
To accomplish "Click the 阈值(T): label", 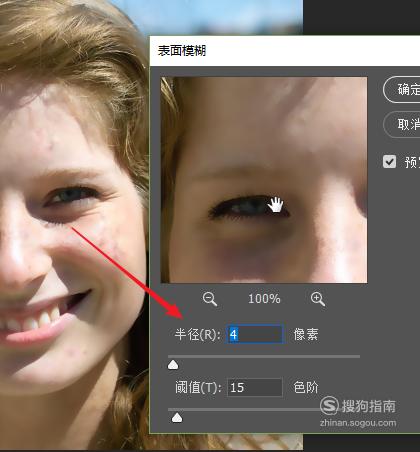I will click(198, 387).
